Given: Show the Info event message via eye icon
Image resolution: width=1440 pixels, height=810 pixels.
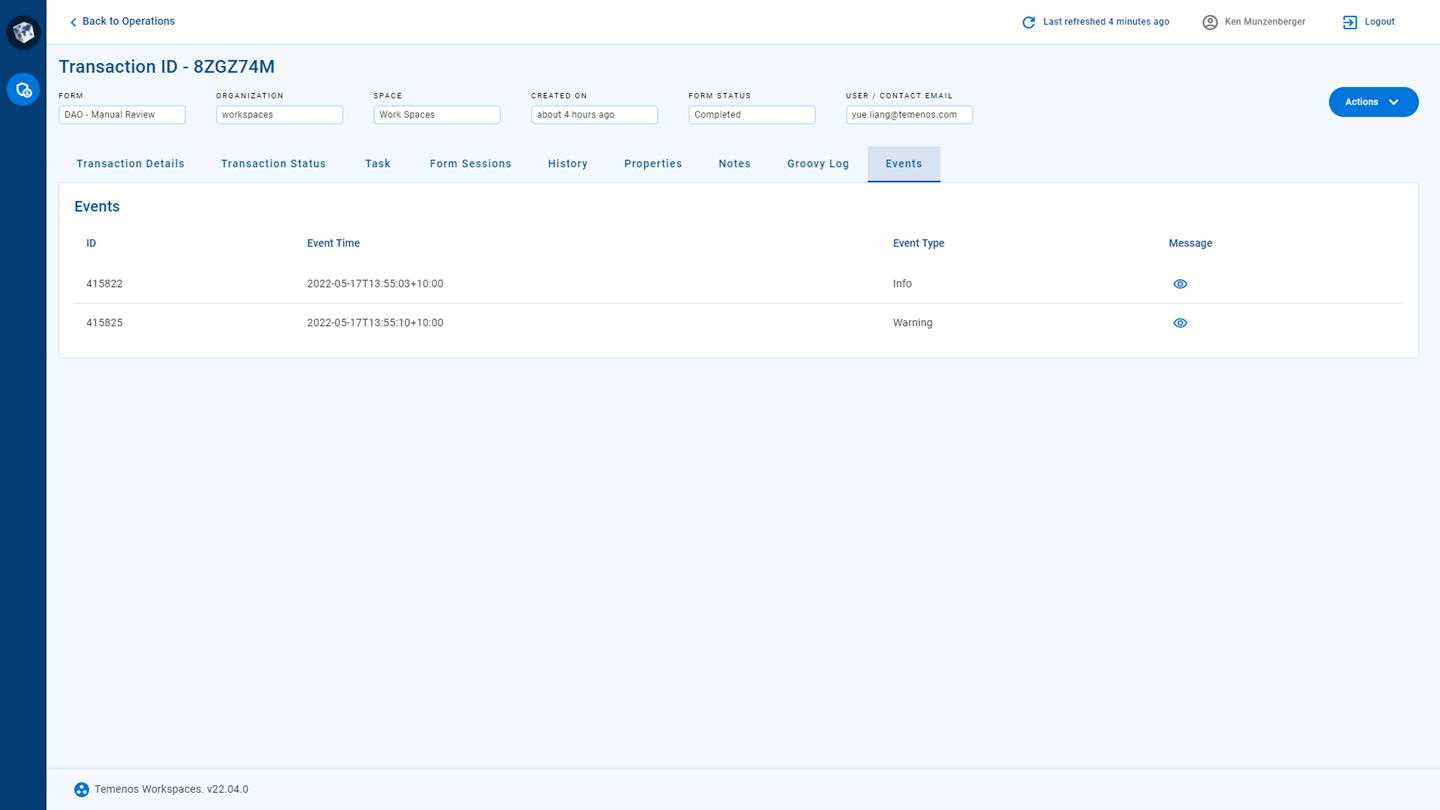Looking at the screenshot, I should (x=1180, y=284).
